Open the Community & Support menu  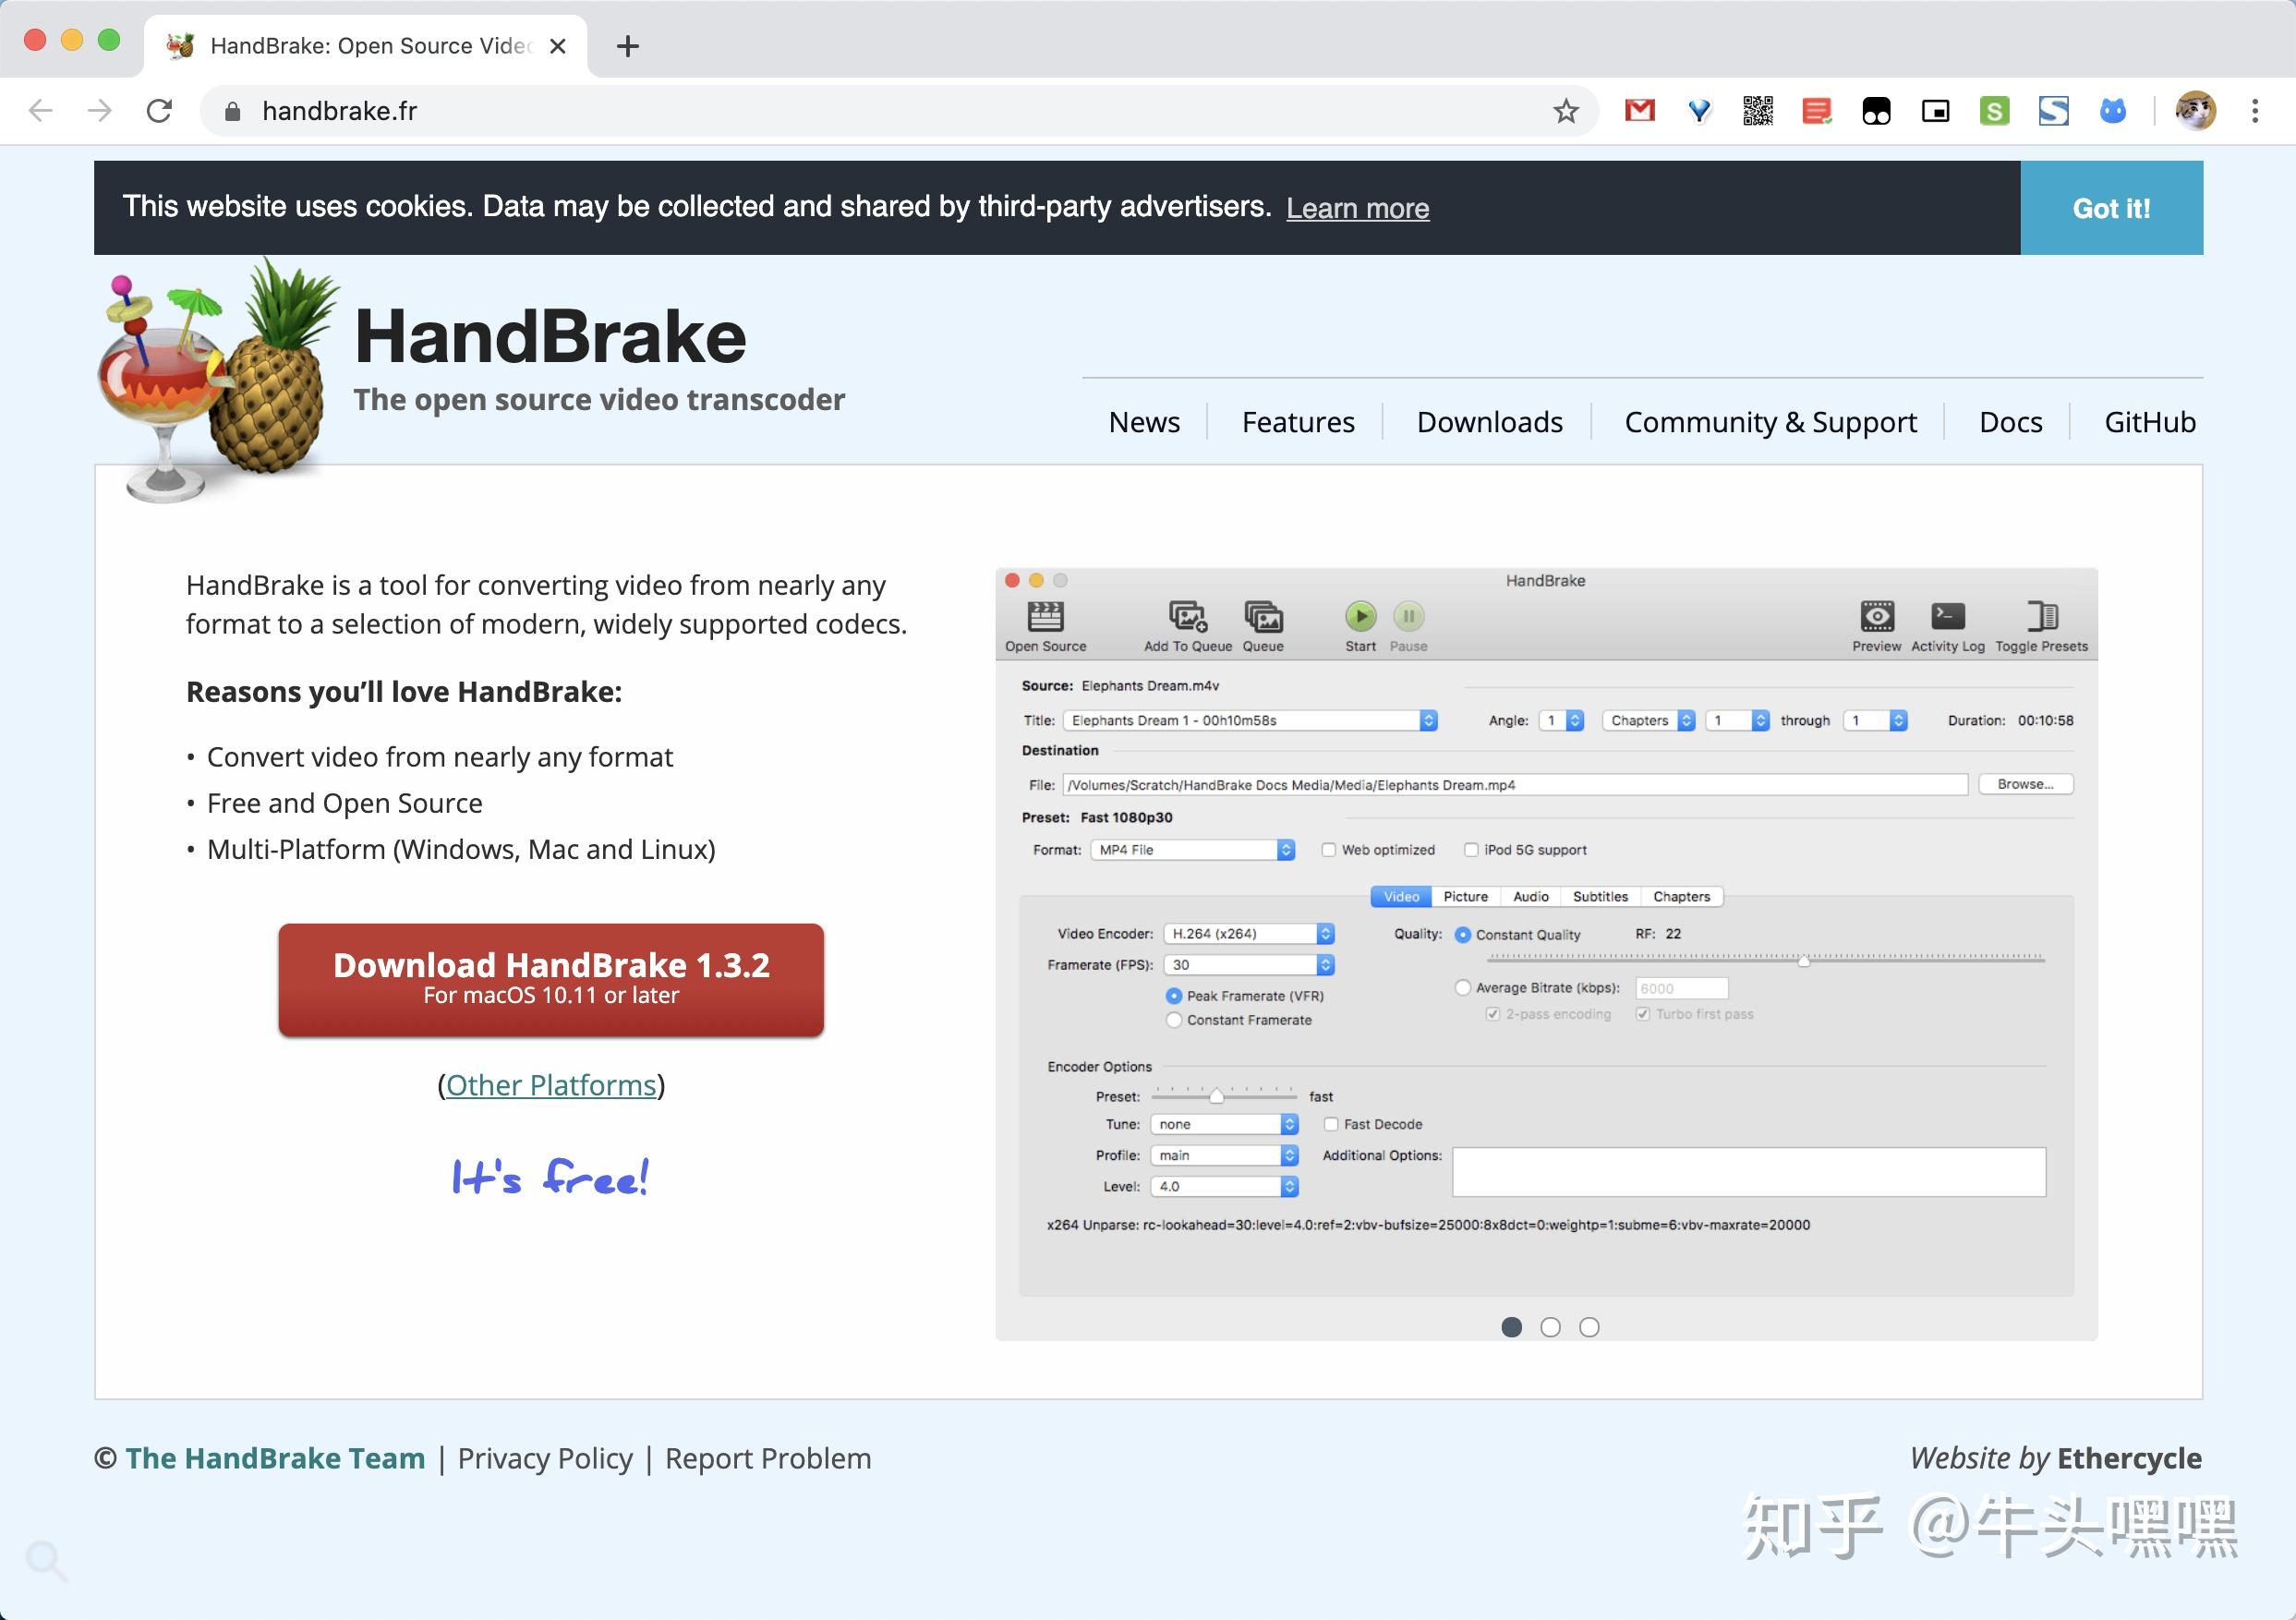coord(1771,422)
